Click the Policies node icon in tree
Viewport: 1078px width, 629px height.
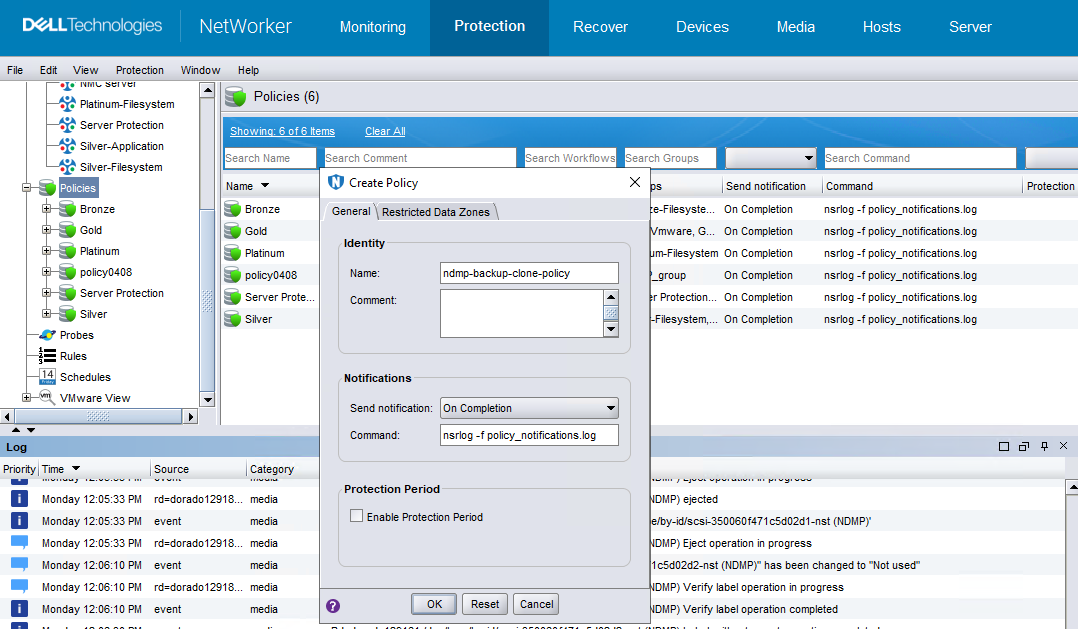47,188
